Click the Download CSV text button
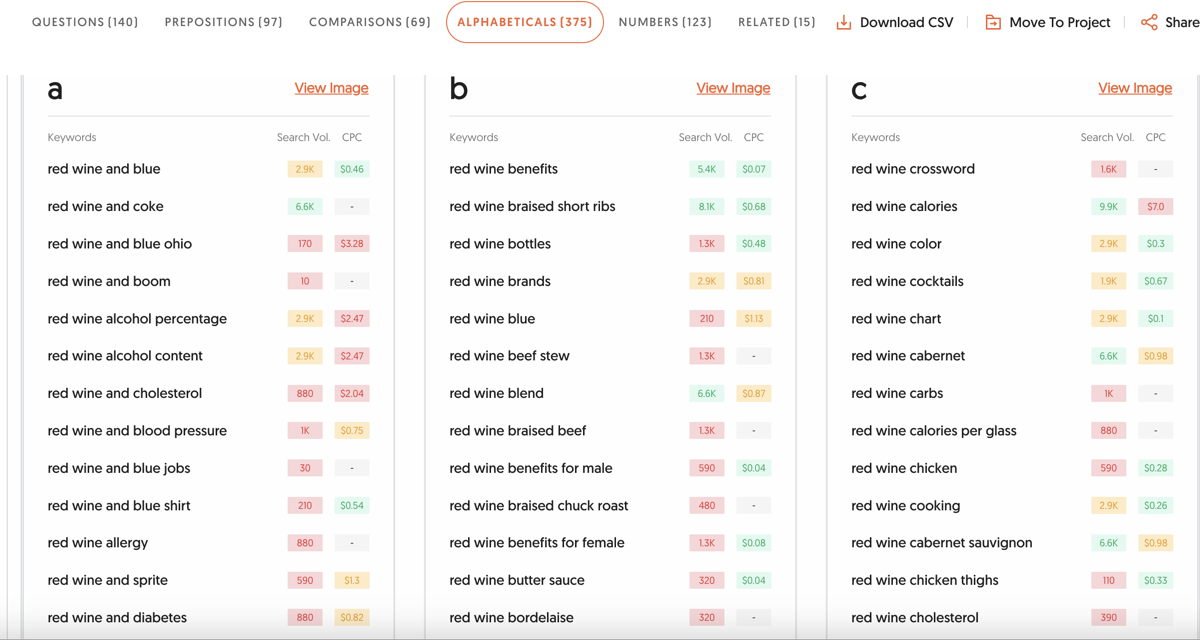Image resolution: width=1200 pixels, height=640 pixels. pyautogui.click(x=906, y=22)
